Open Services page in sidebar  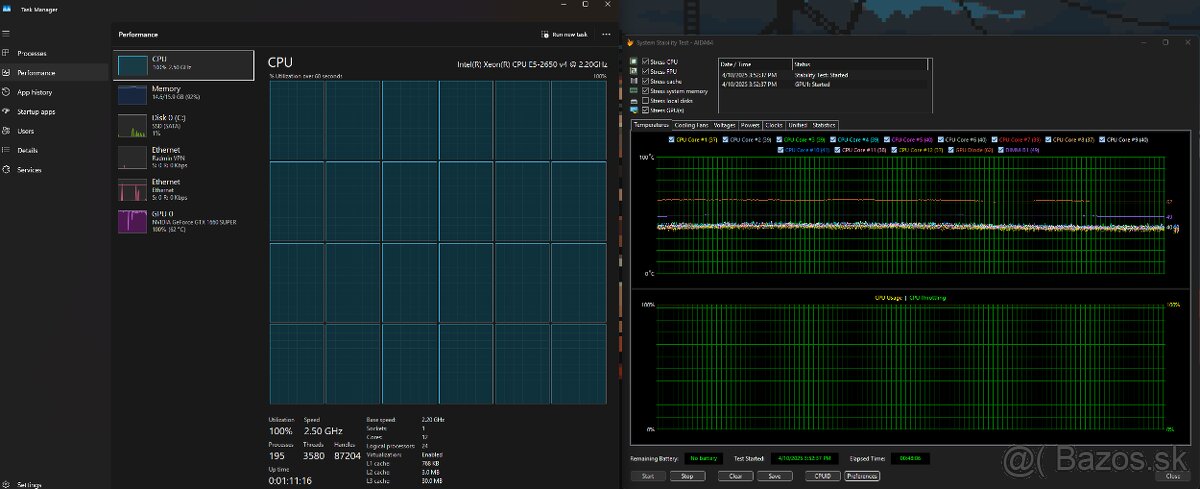coord(29,170)
